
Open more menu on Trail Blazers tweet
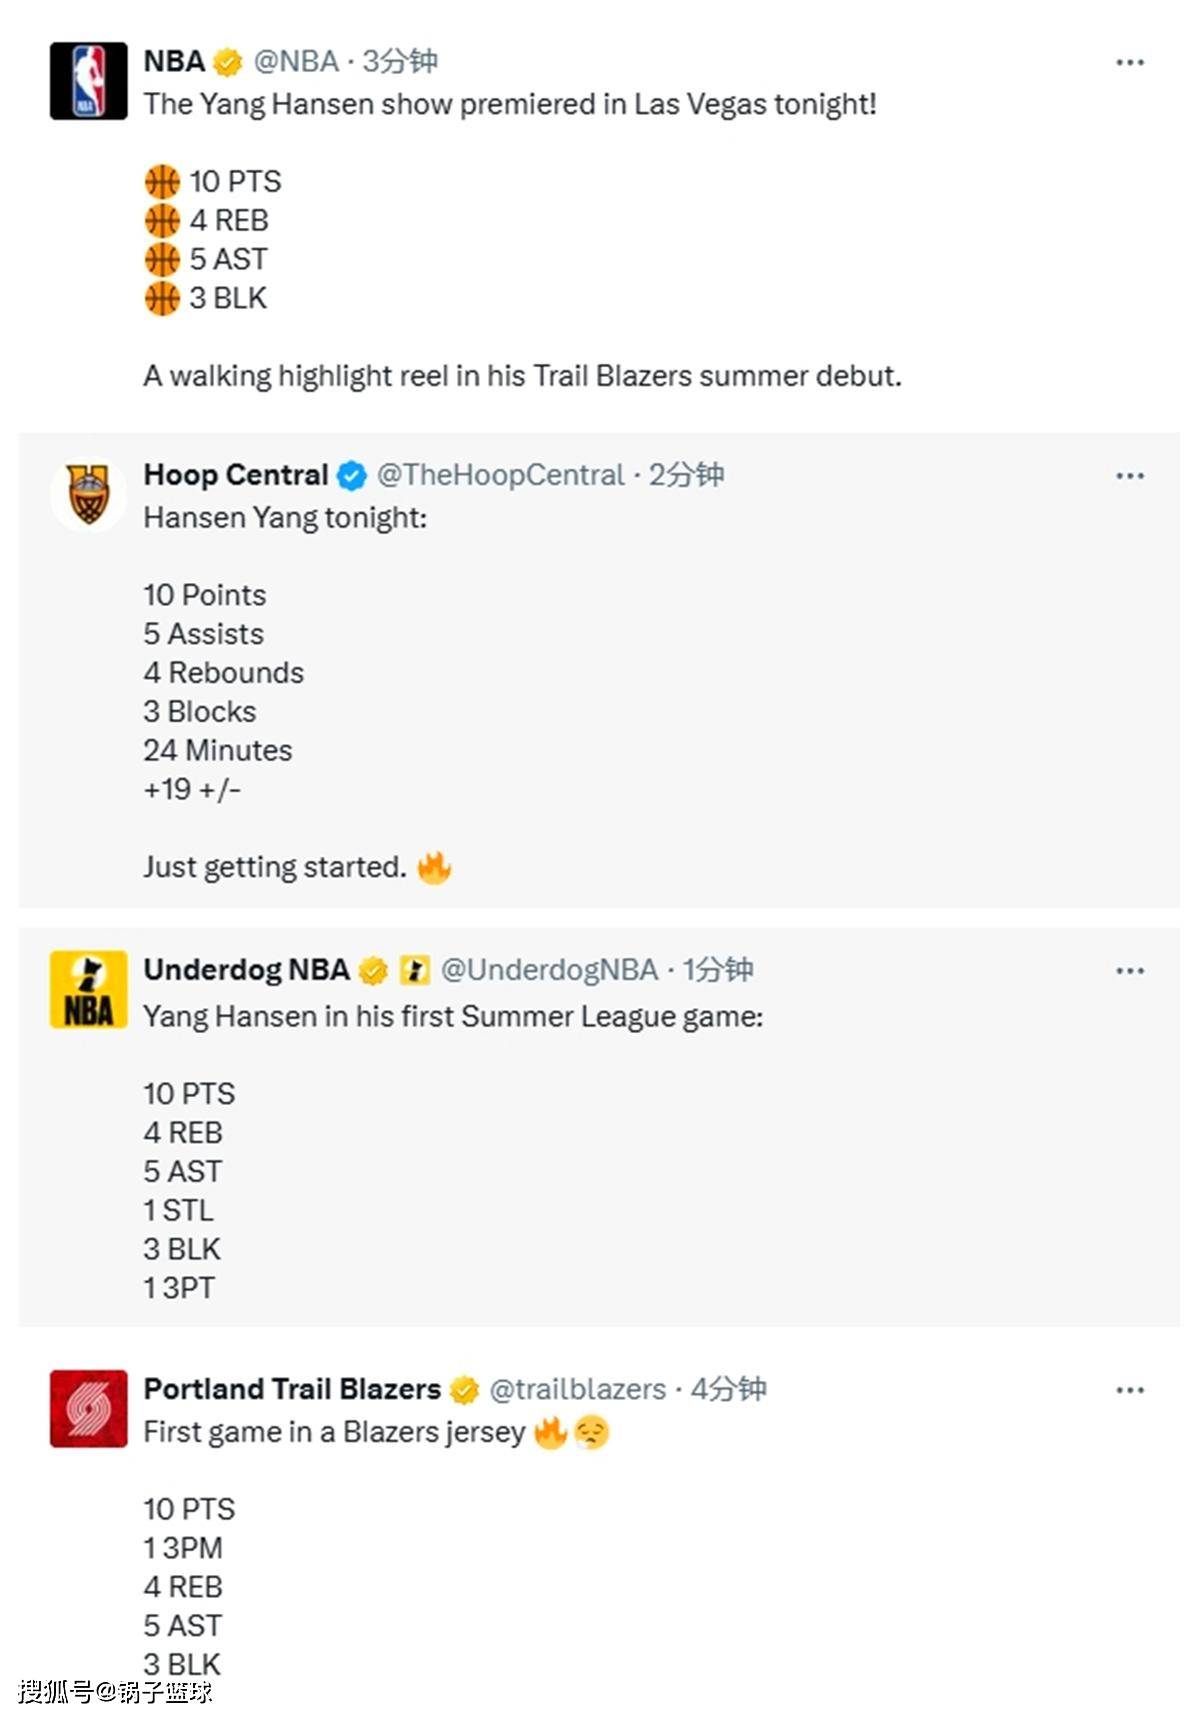click(x=1130, y=1390)
